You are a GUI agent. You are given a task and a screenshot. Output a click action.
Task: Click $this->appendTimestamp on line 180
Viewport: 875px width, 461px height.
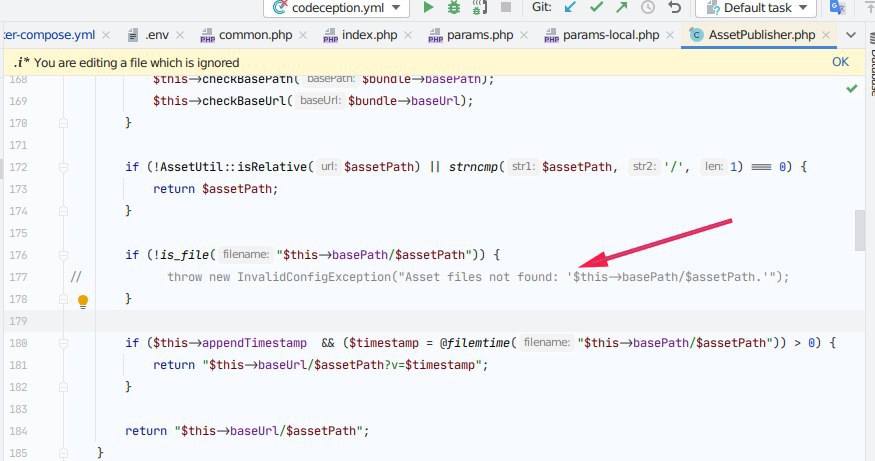230,343
